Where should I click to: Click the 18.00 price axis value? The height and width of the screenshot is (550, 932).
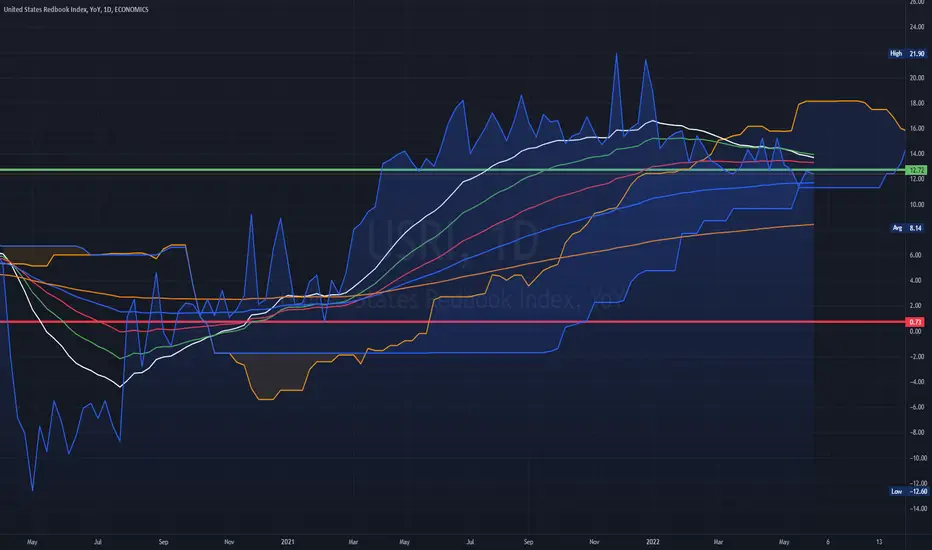pos(917,103)
